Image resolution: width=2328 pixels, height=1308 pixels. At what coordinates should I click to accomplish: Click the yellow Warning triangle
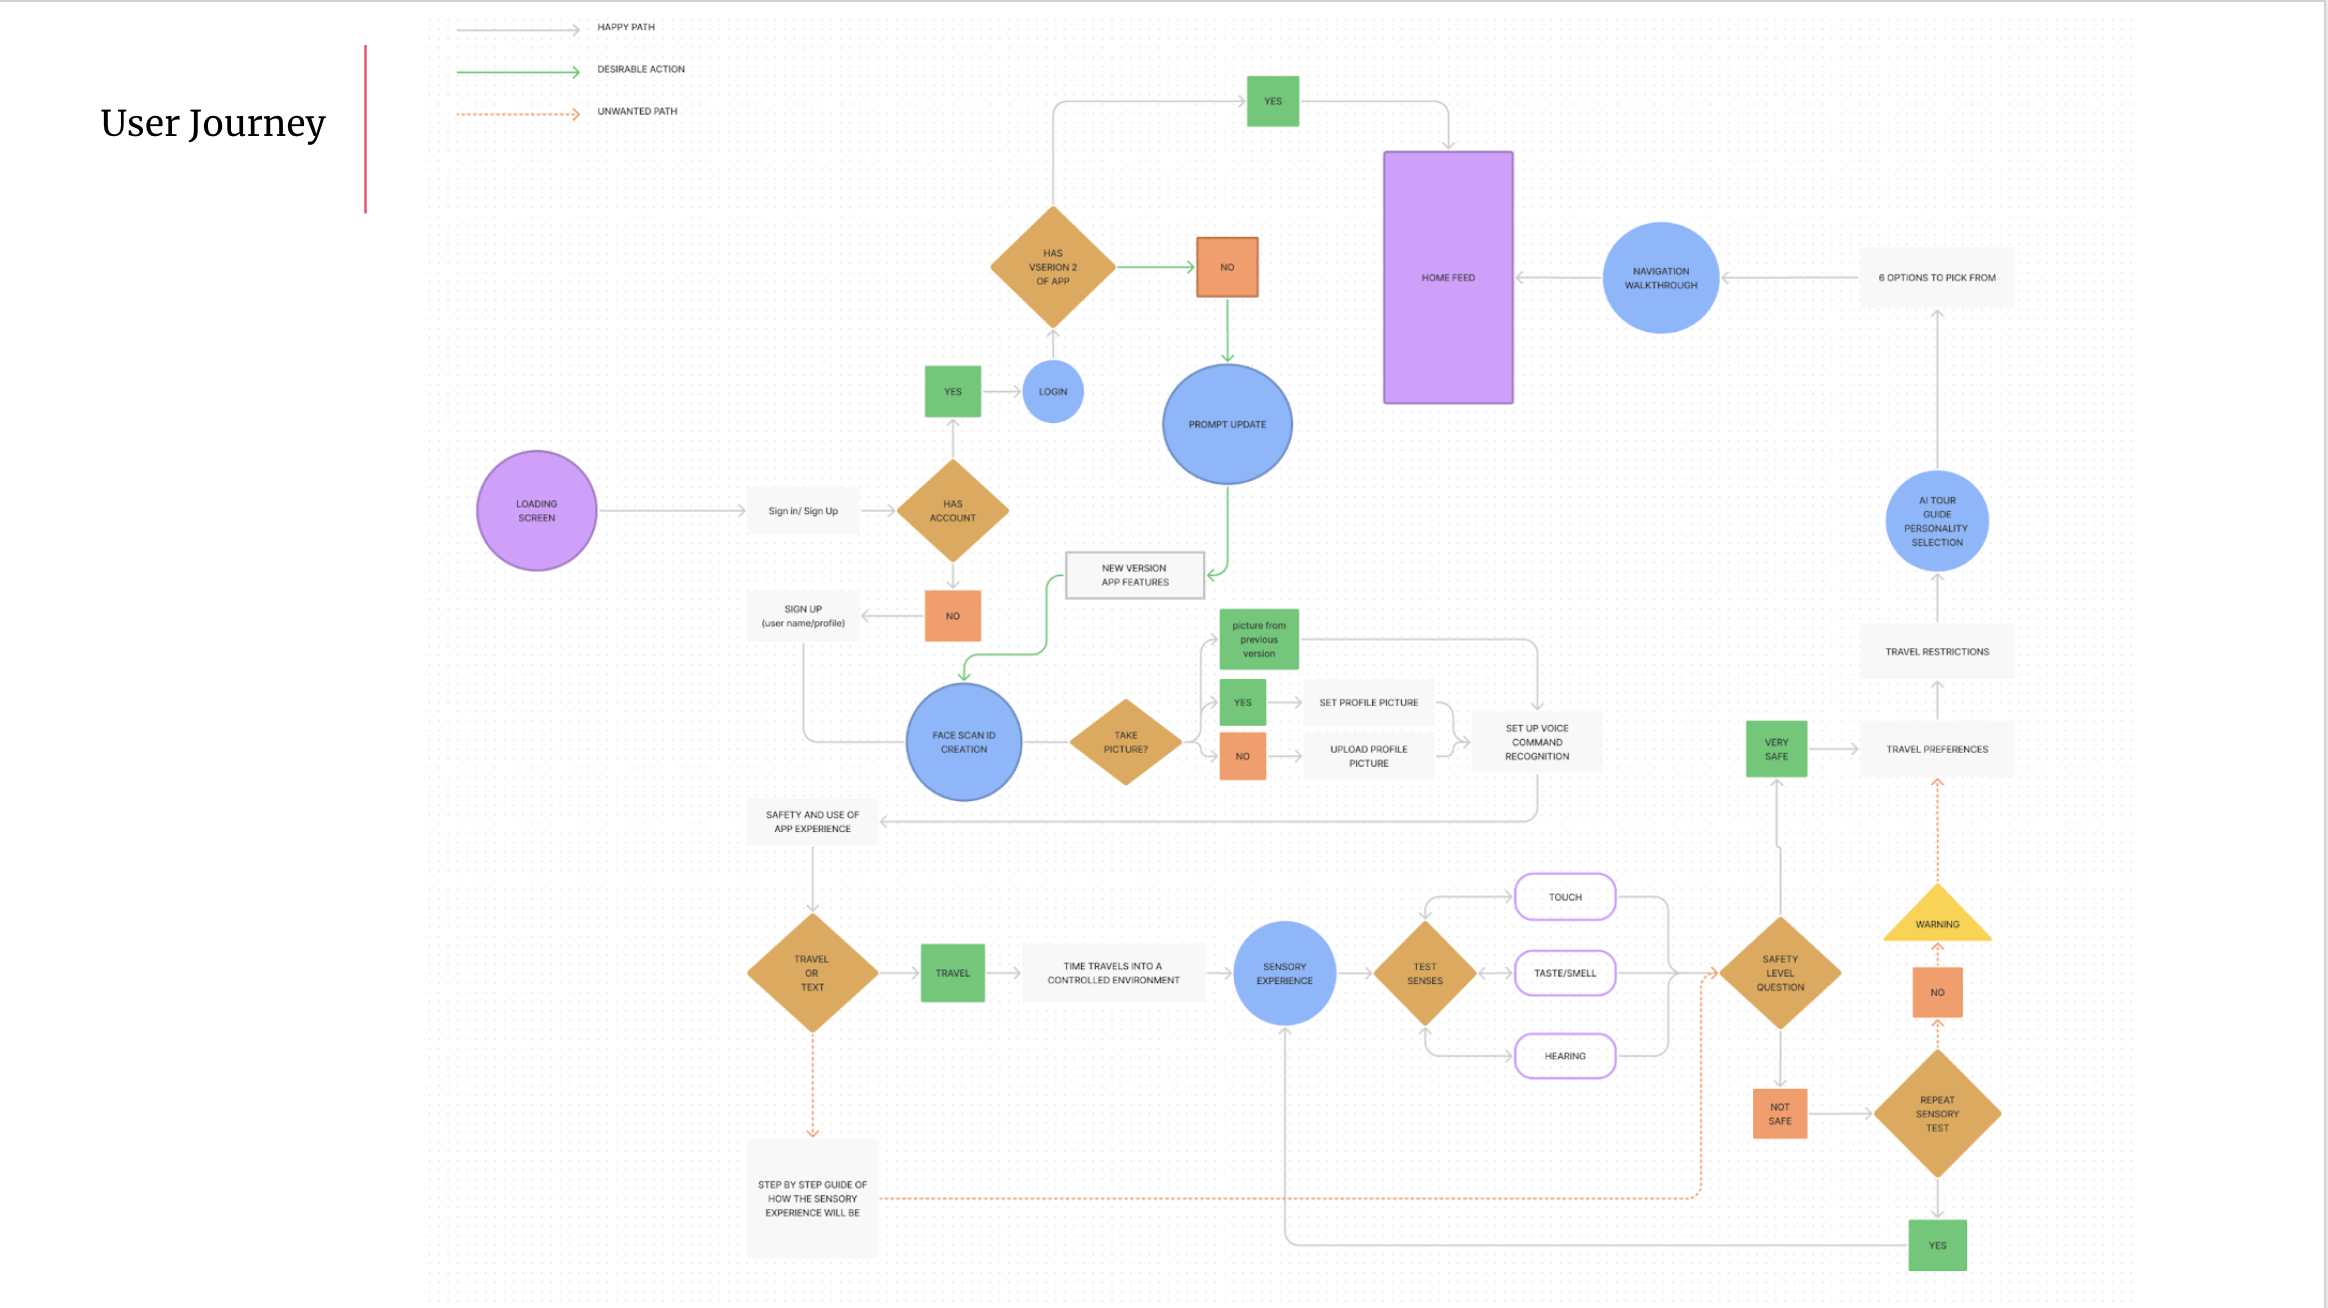point(1937,919)
